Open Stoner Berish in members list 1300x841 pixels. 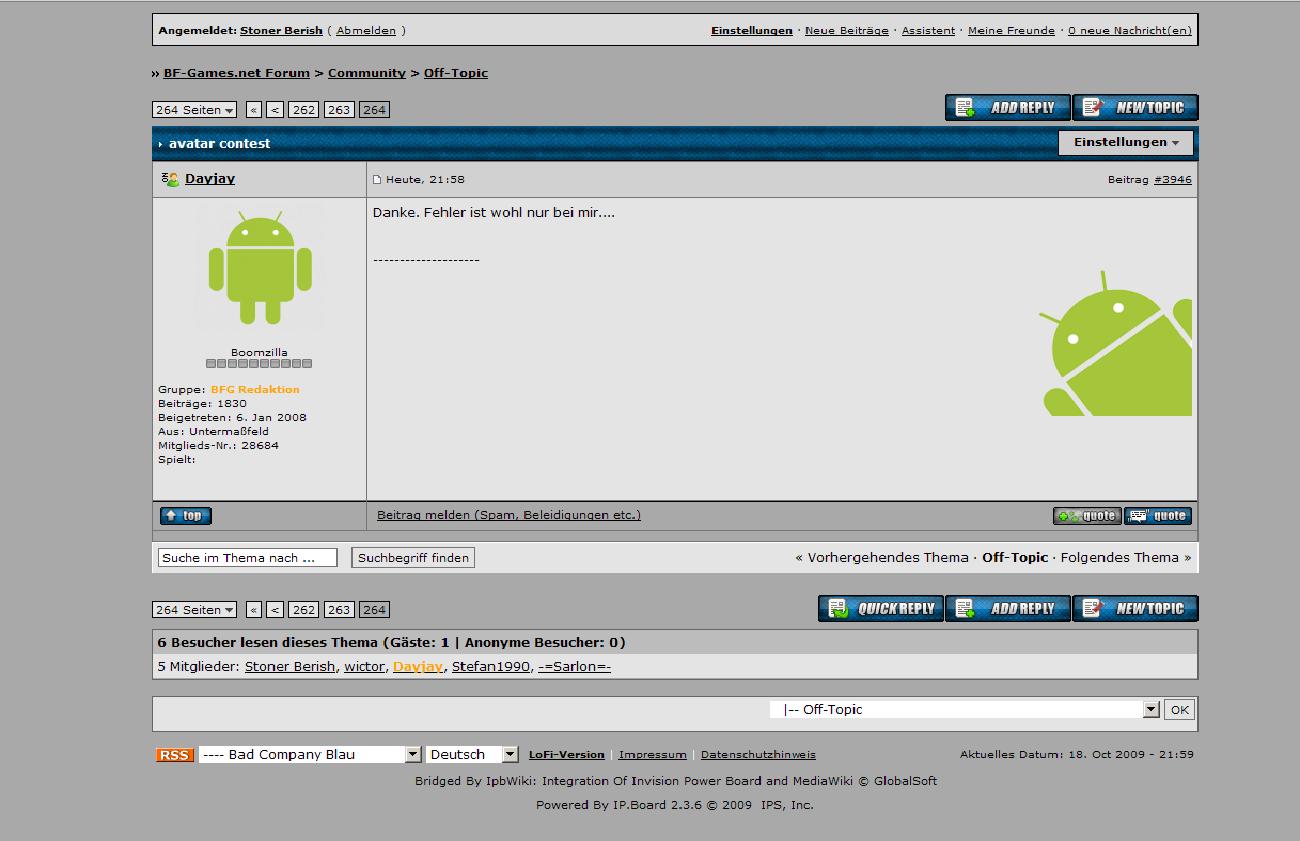tap(290, 667)
